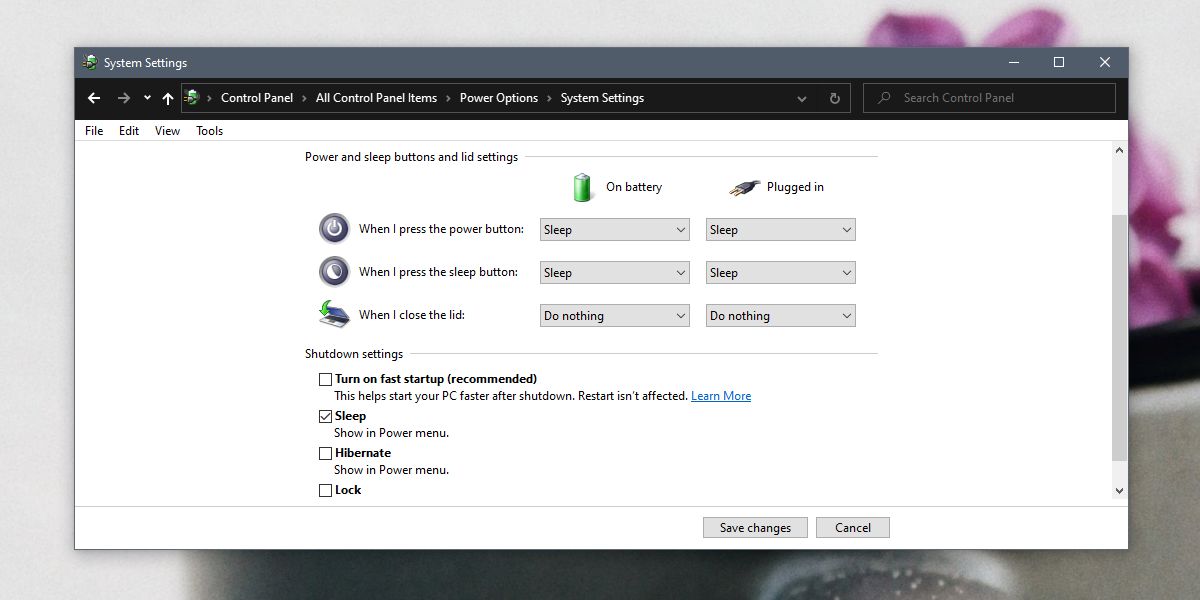Uncheck the Sleep power menu checkbox
This screenshot has height=600, width=1200.
tap(325, 416)
